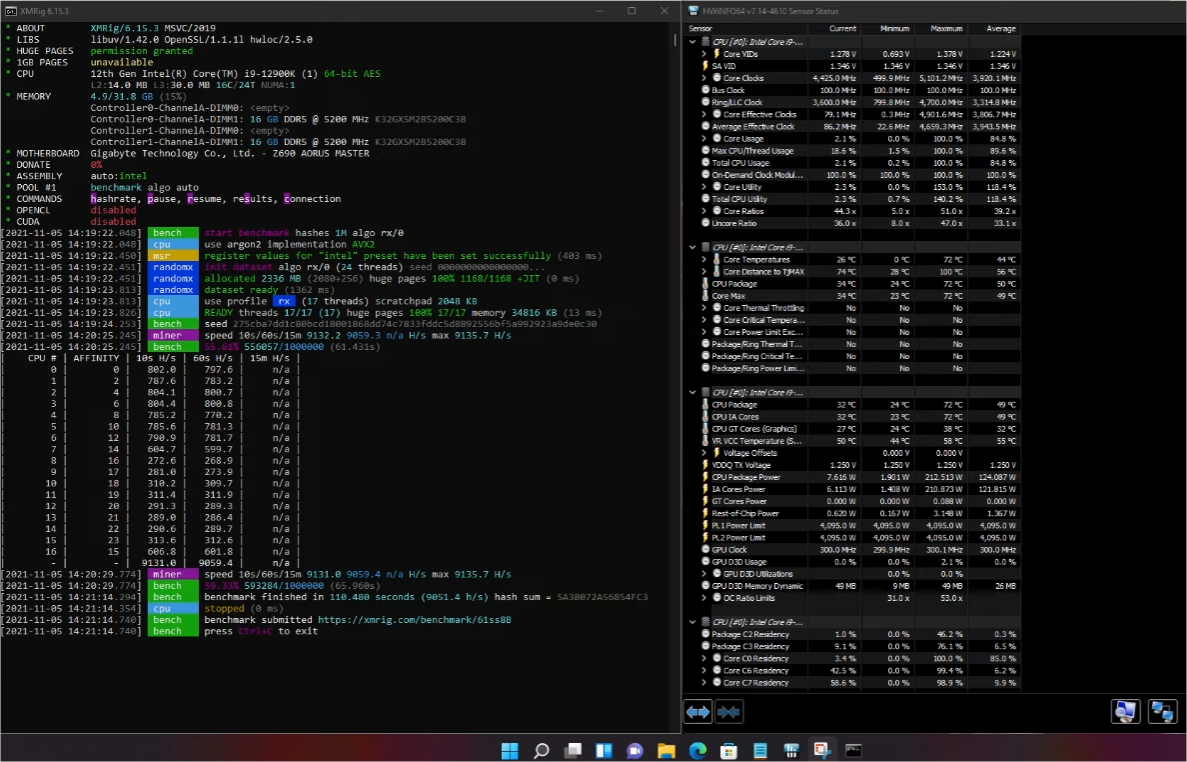
Task: Click the collapse arrows button in HWiNFO
Action: [728, 712]
